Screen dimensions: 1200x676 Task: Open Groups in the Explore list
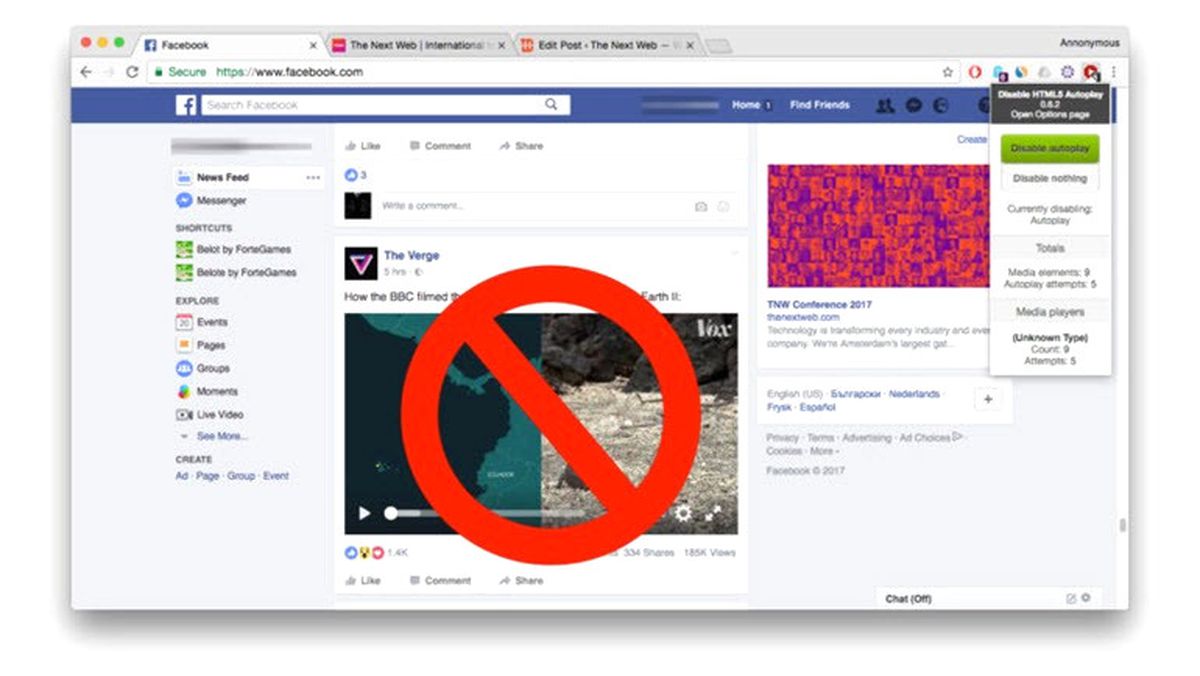[203, 368]
